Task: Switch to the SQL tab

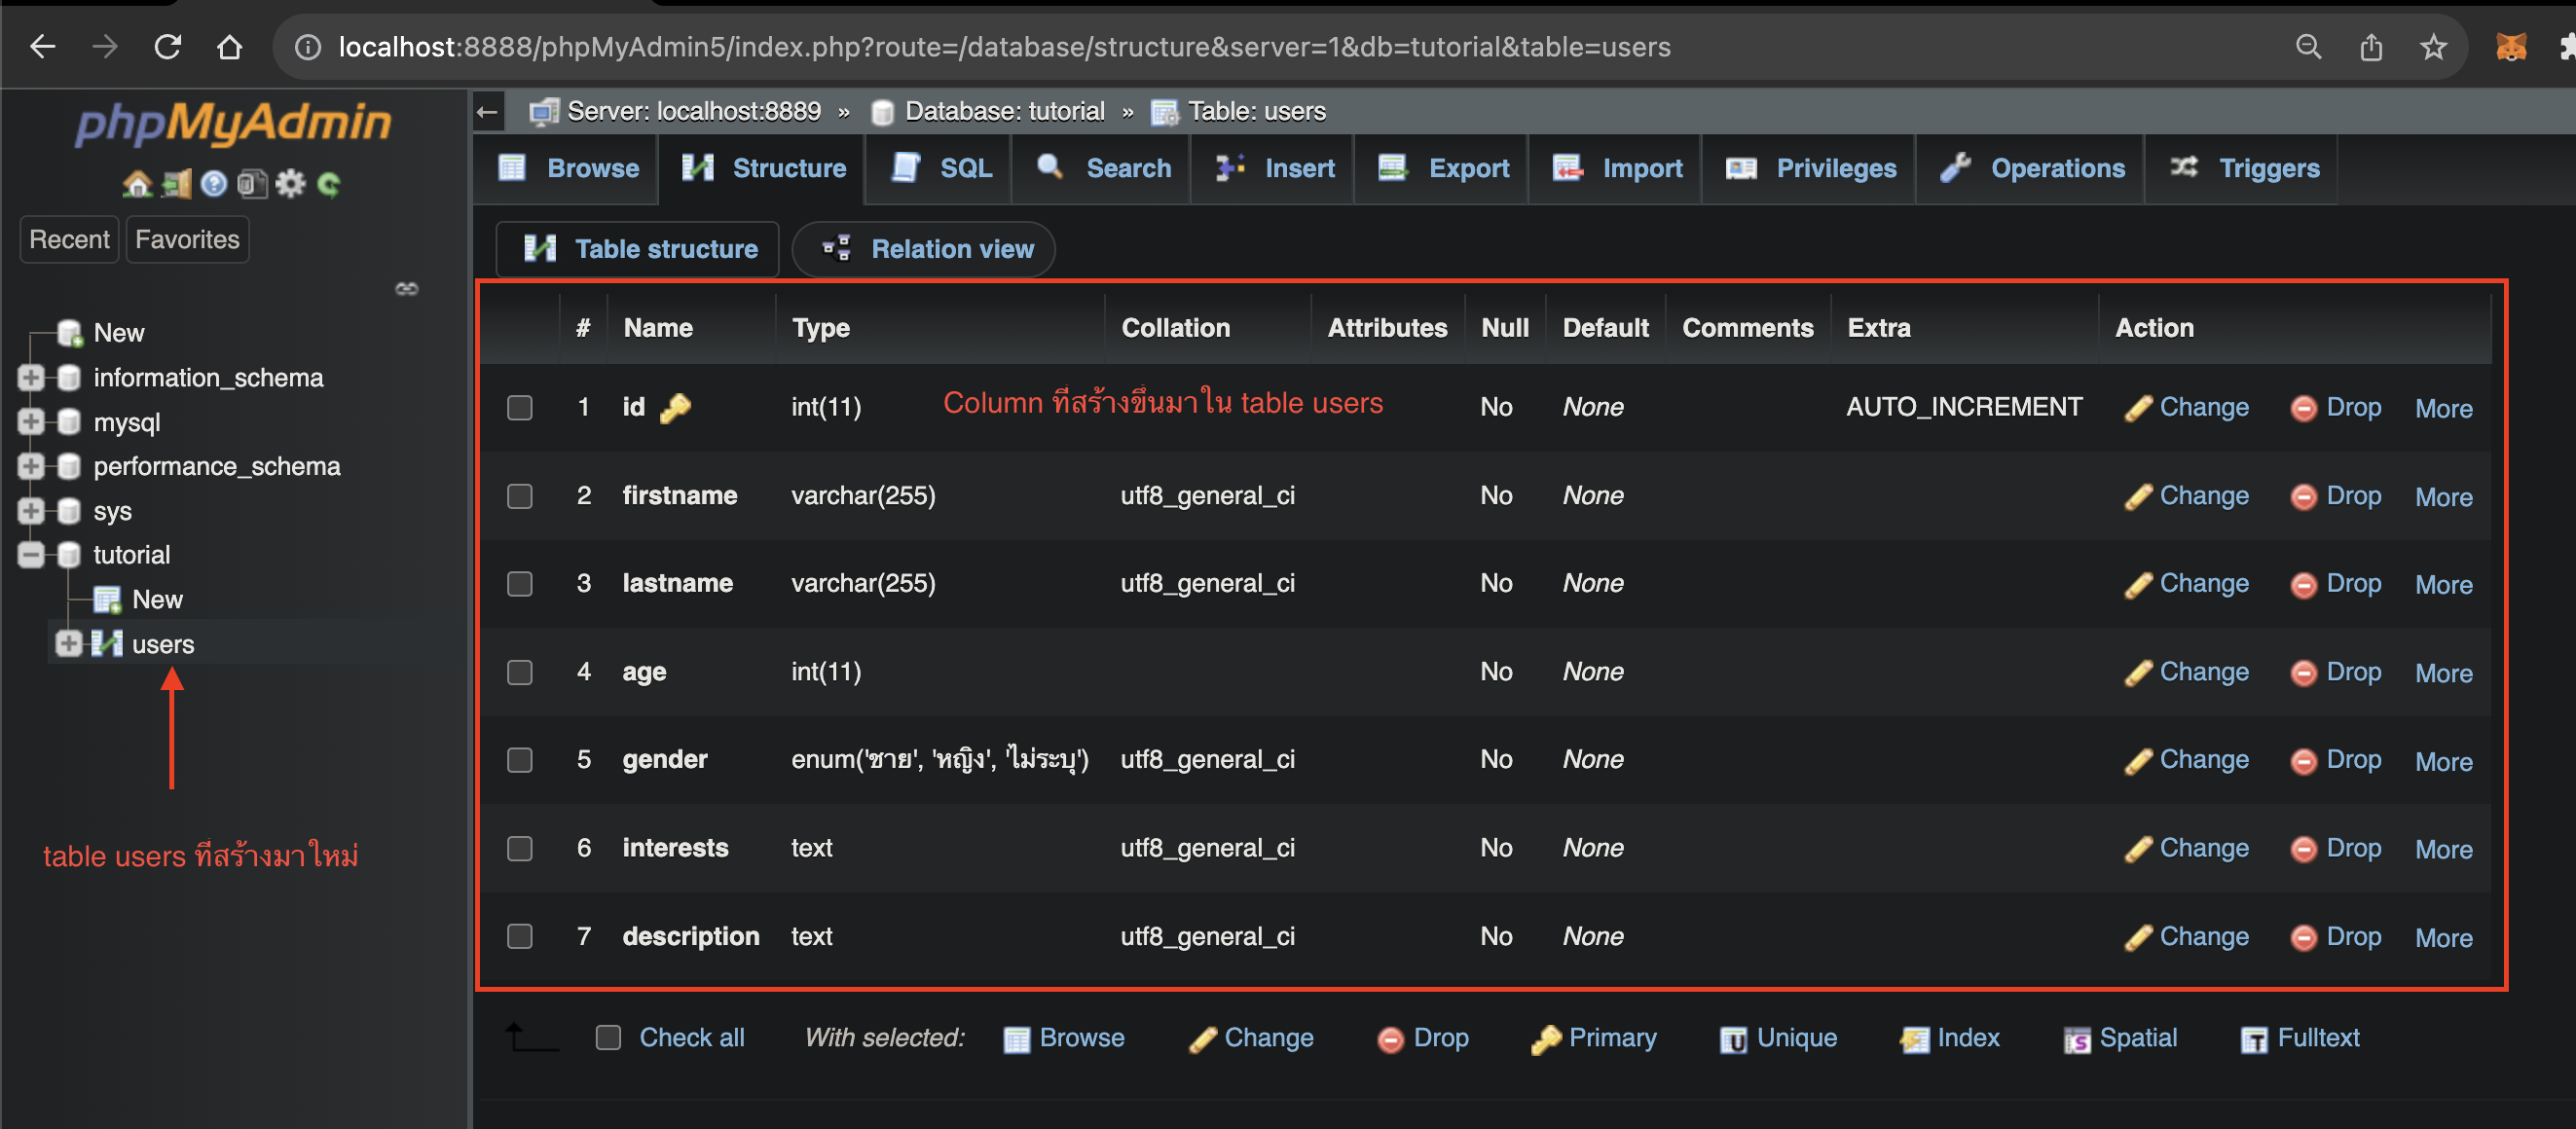Action: pyautogui.click(x=941, y=169)
